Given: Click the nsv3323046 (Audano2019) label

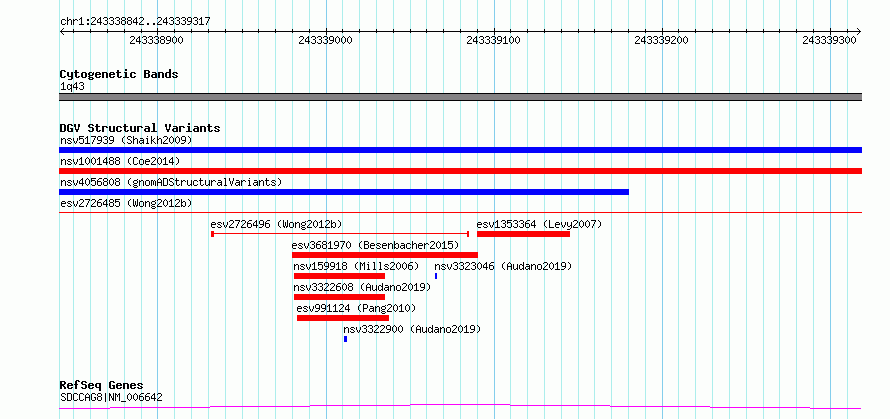Looking at the screenshot, I should pos(503,266).
